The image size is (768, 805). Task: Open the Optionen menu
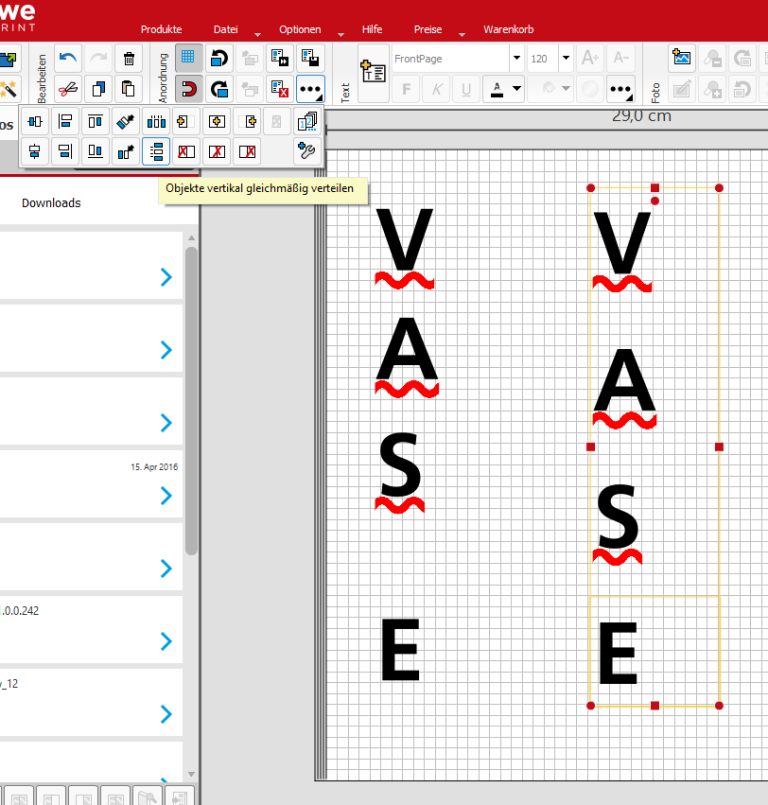click(300, 30)
